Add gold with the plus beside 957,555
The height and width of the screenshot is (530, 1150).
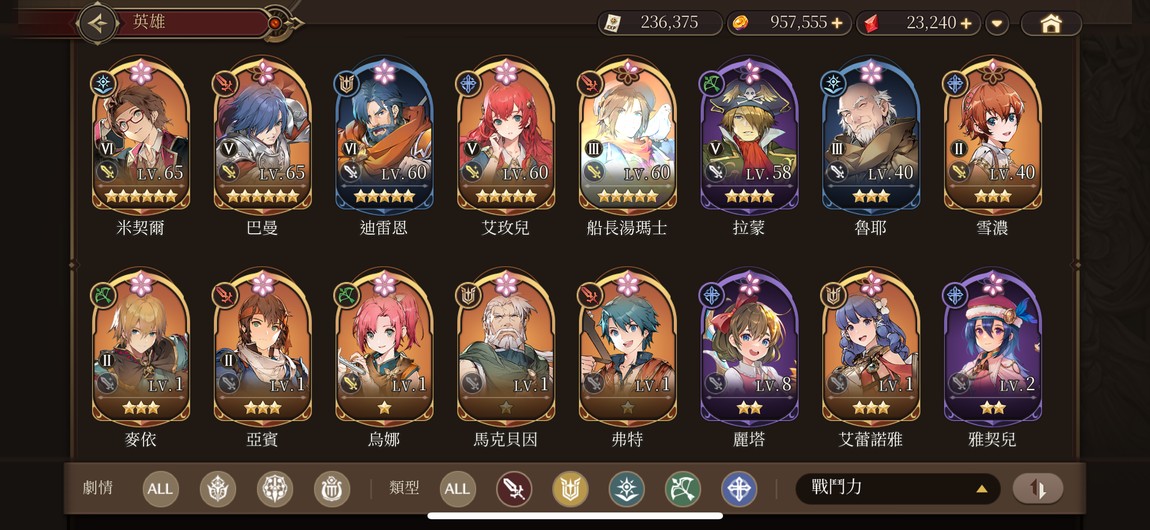pyautogui.click(x=837, y=23)
